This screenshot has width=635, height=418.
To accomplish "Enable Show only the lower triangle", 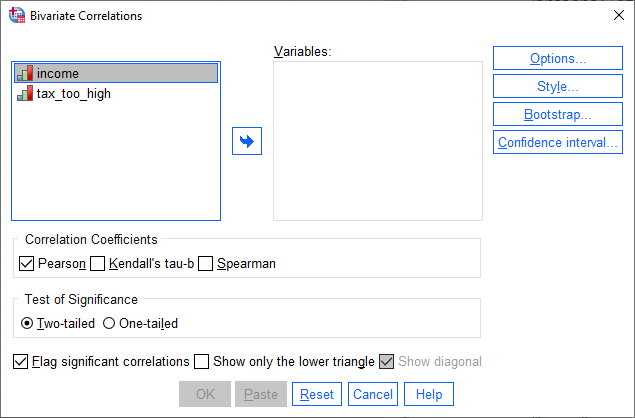I will coord(201,361).
